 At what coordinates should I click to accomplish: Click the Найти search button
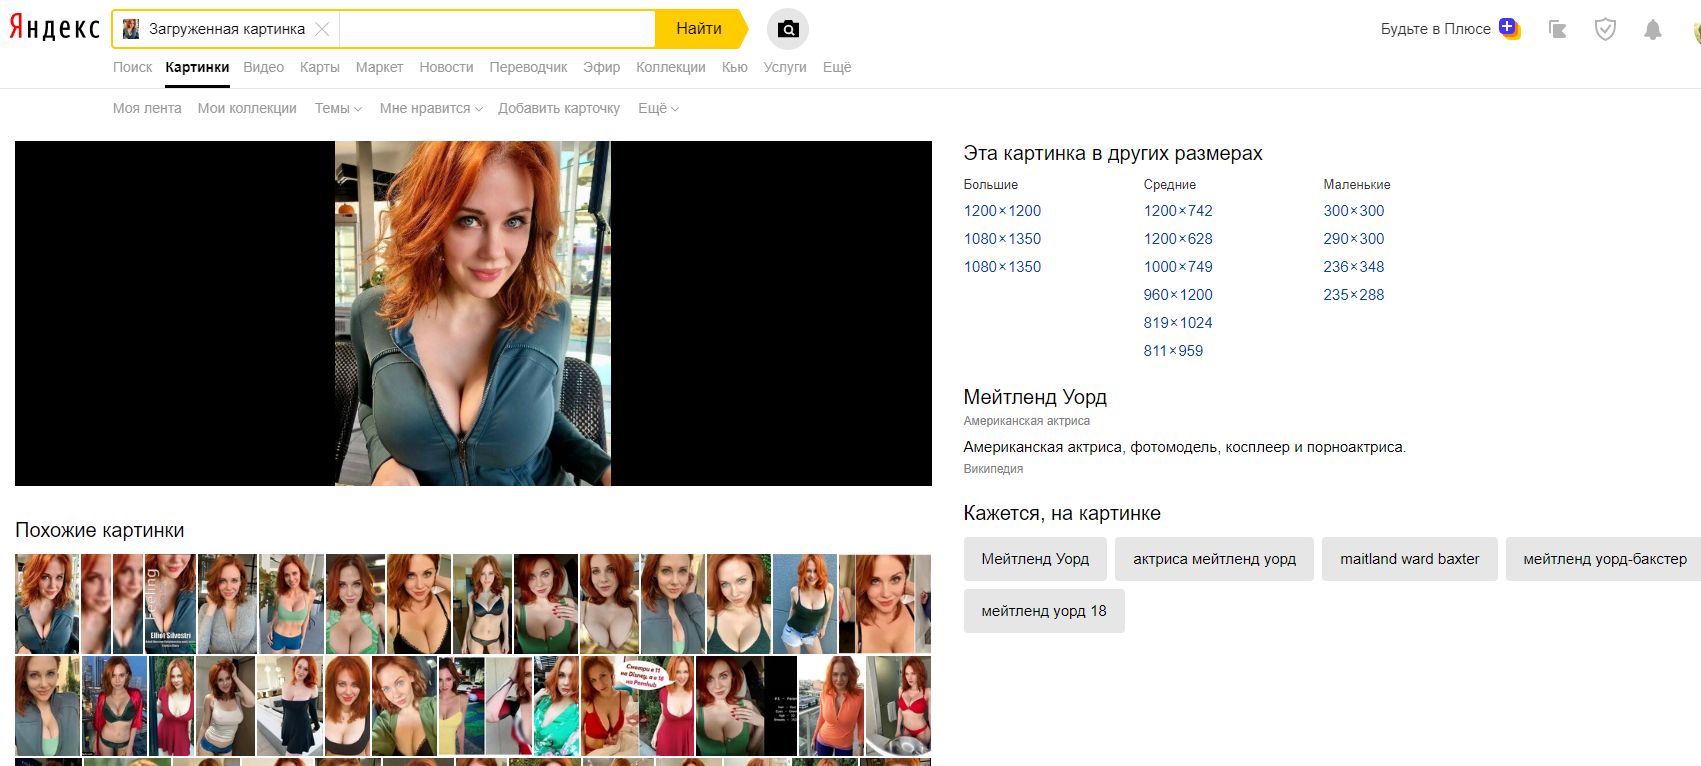(x=699, y=29)
